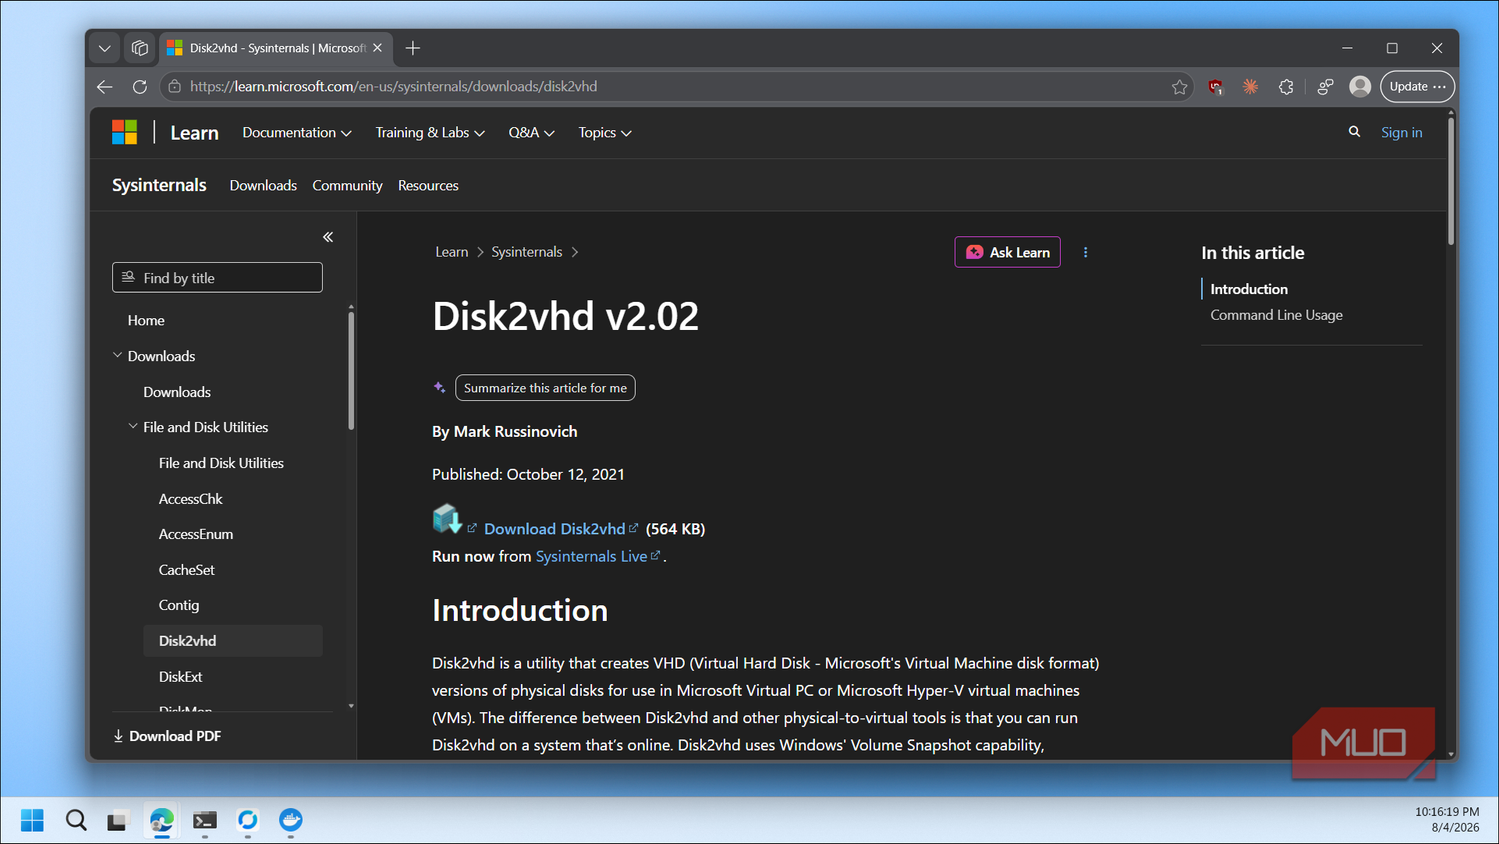Click the Microsoft logo

click(125, 132)
